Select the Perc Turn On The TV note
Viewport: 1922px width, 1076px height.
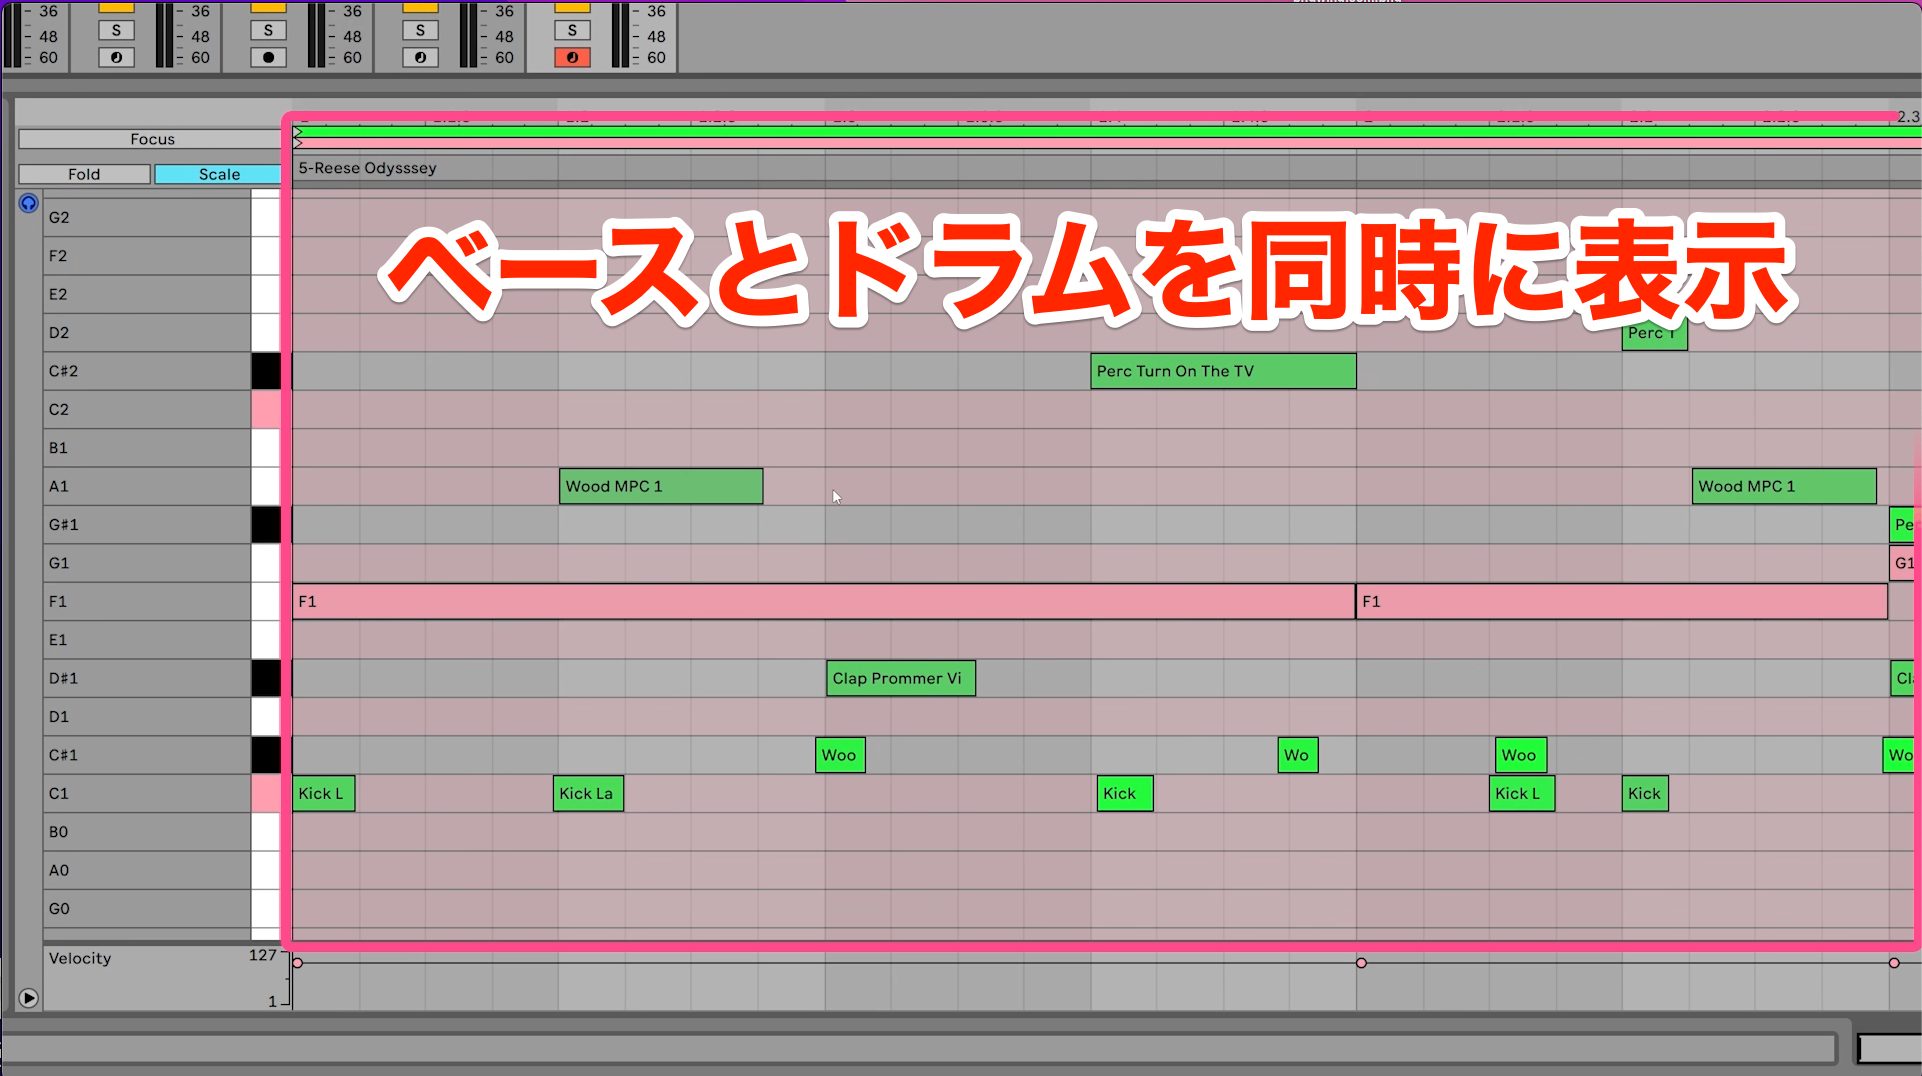(x=1223, y=371)
